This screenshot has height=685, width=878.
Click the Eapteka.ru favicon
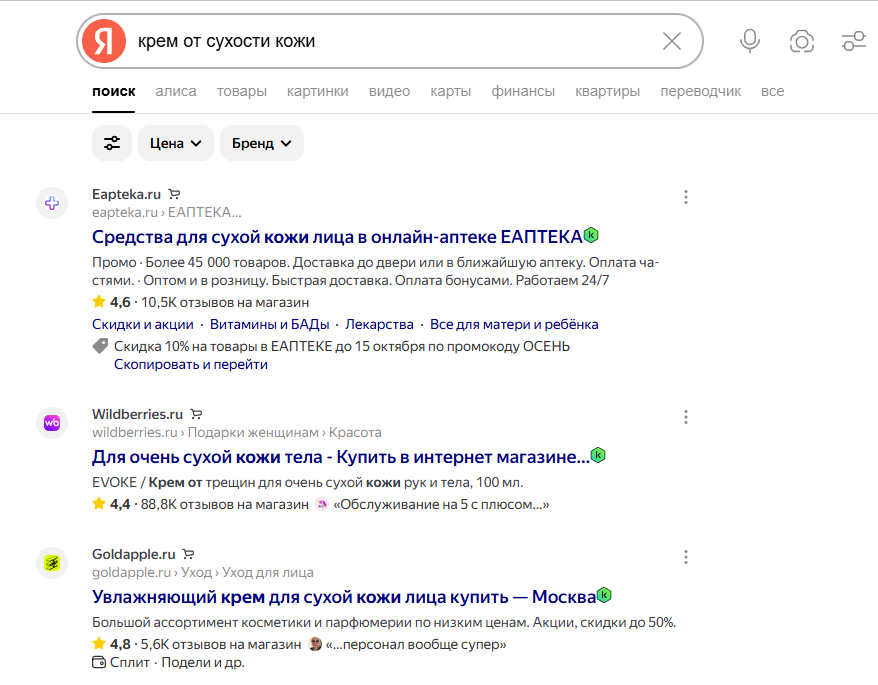coord(51,203)
